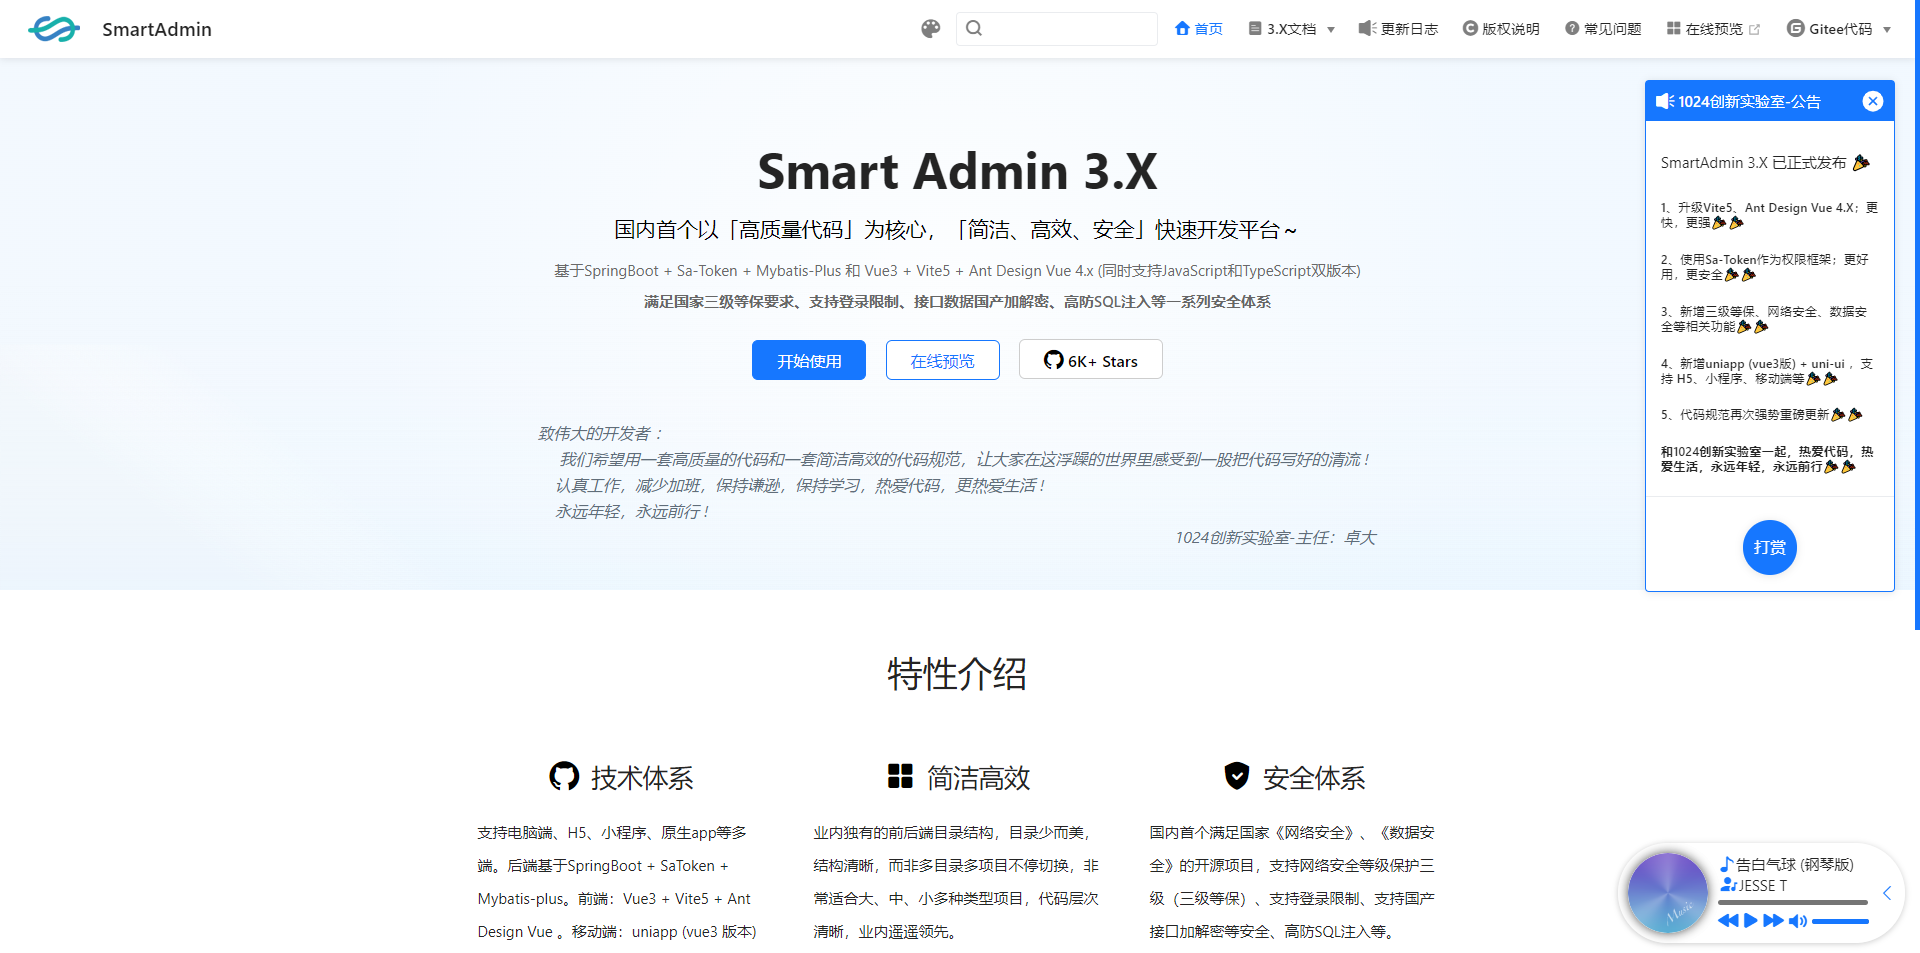Image resolution: width=1920 pixels, height=953 pixels.
Task: Play the song 告白气球
Action: (x=1751, y=921)
